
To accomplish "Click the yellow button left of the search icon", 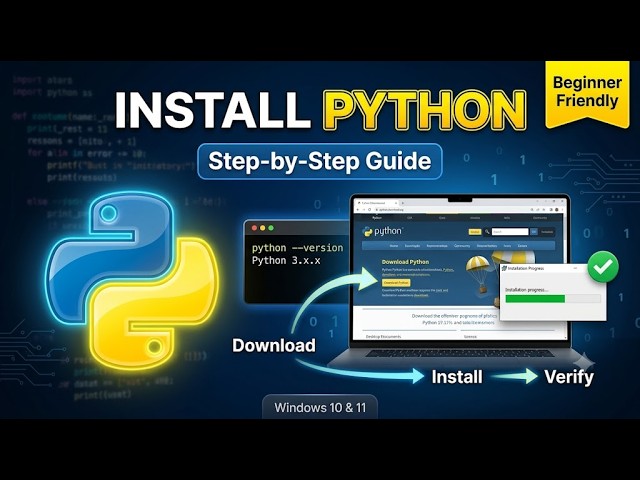I will pos(475,232).
